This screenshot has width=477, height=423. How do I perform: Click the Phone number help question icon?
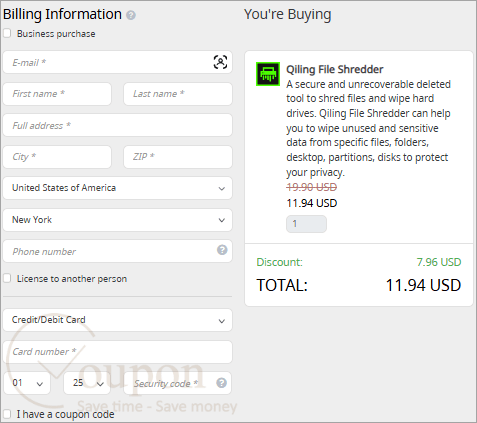click(222, 250)
